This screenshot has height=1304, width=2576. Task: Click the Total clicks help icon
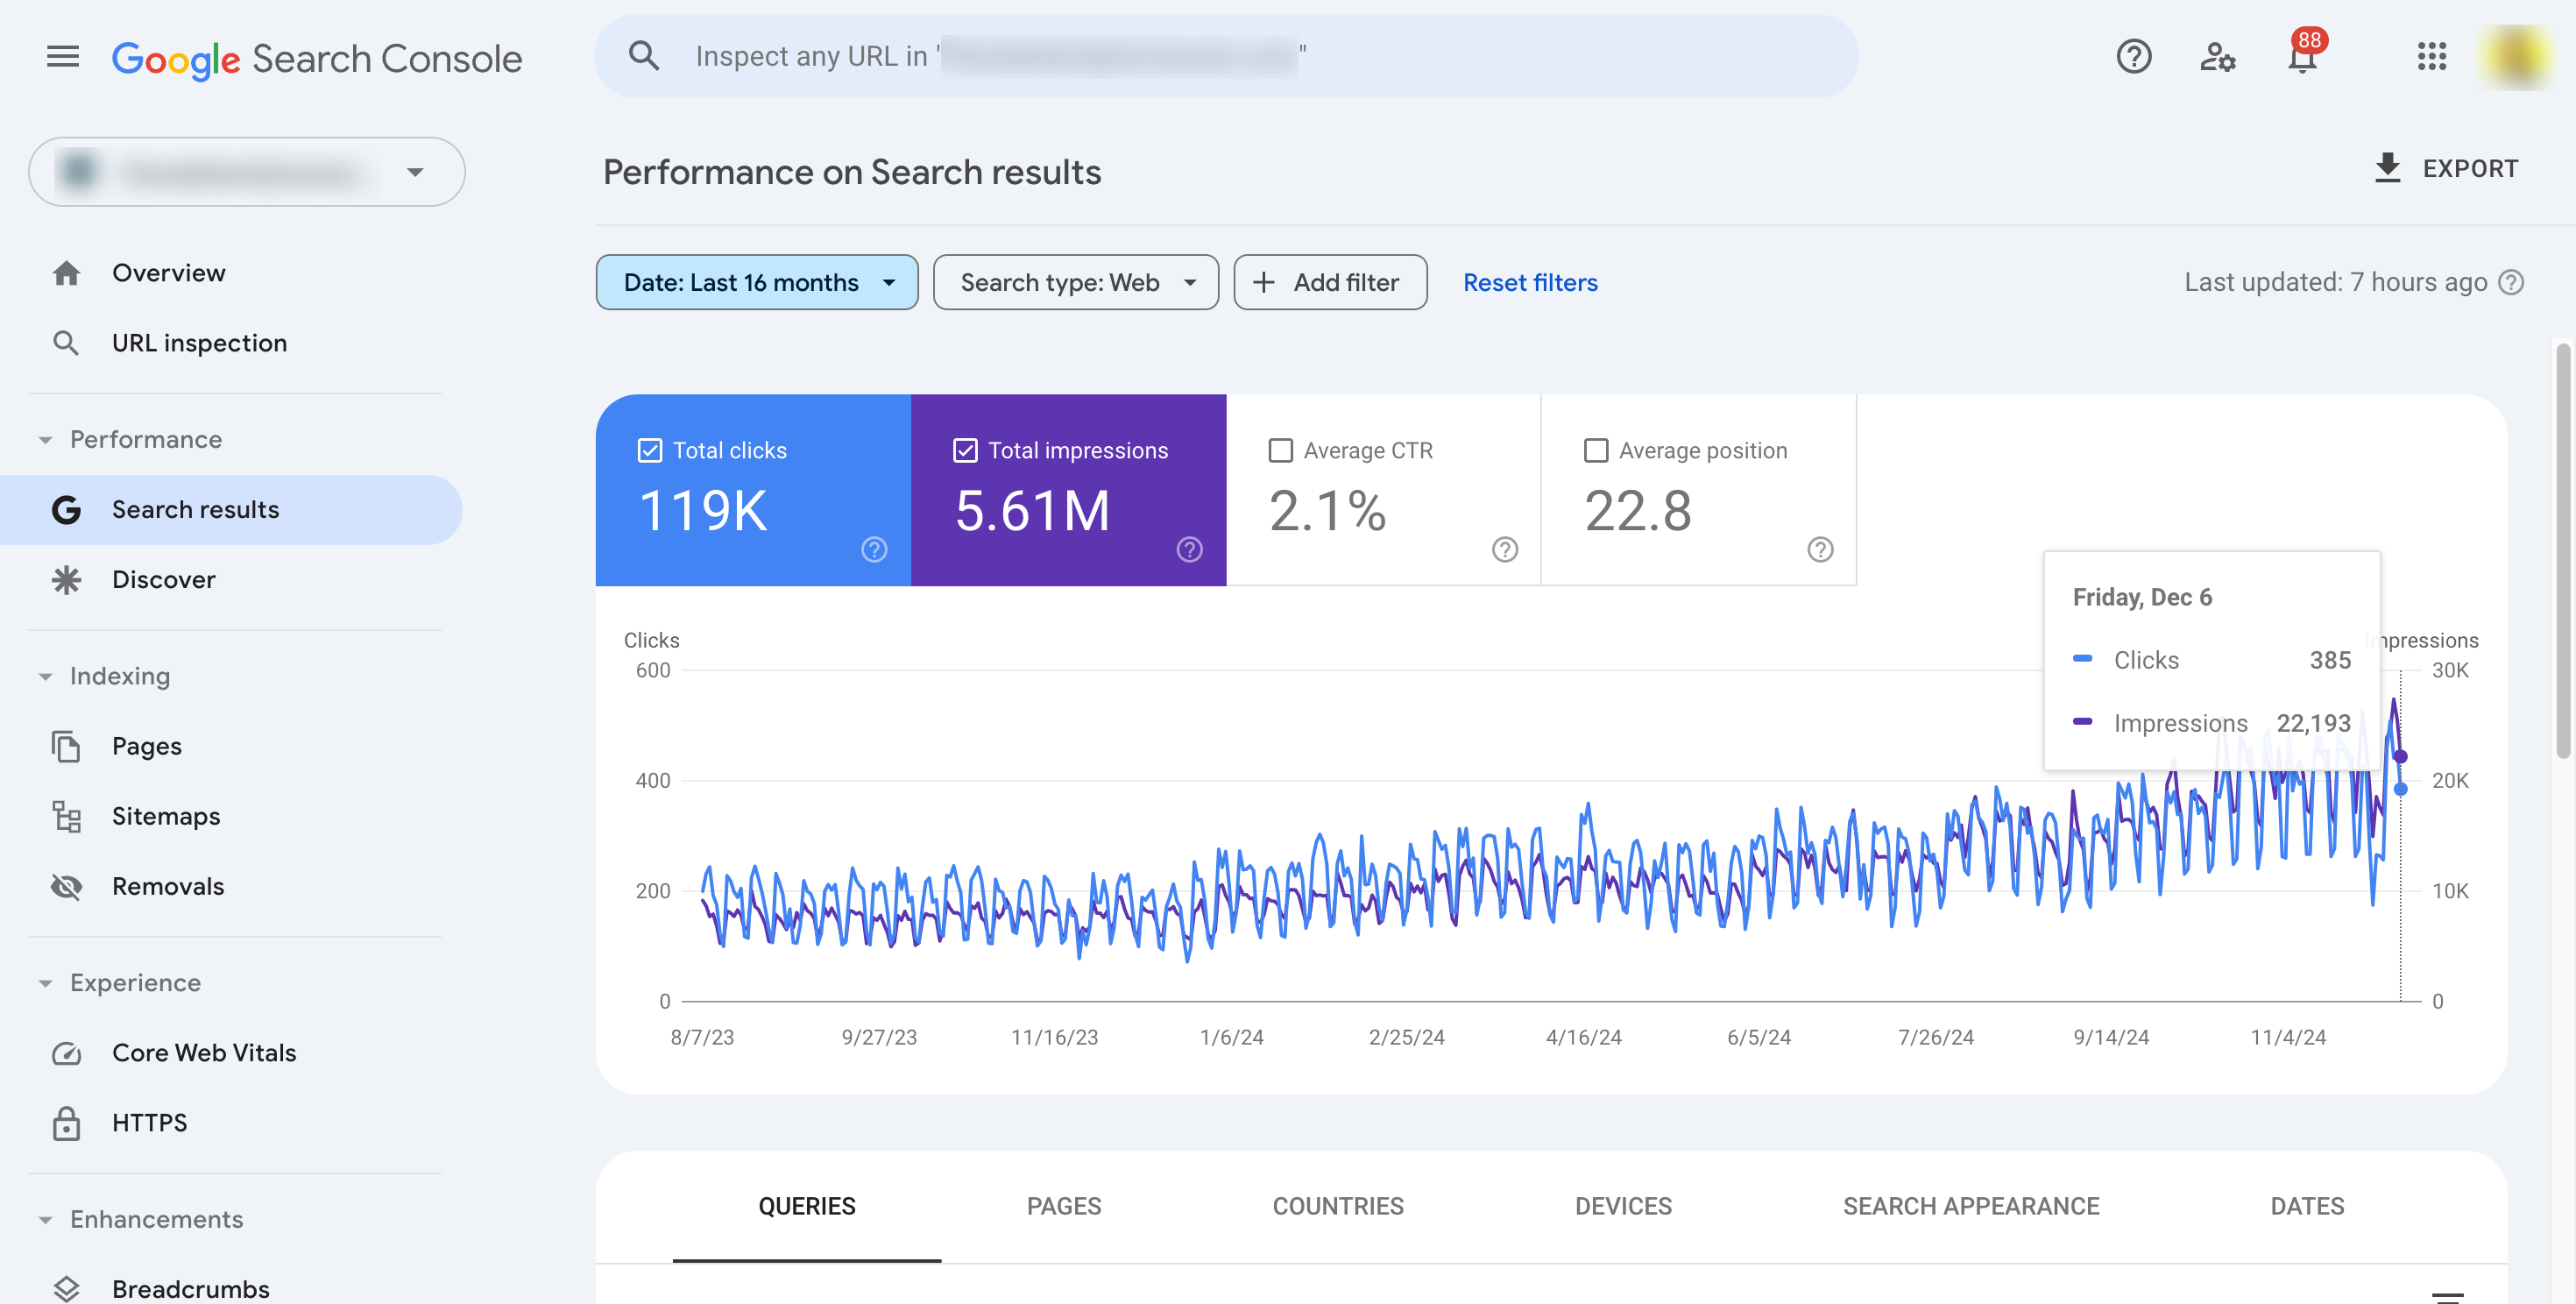pos(874,550)
